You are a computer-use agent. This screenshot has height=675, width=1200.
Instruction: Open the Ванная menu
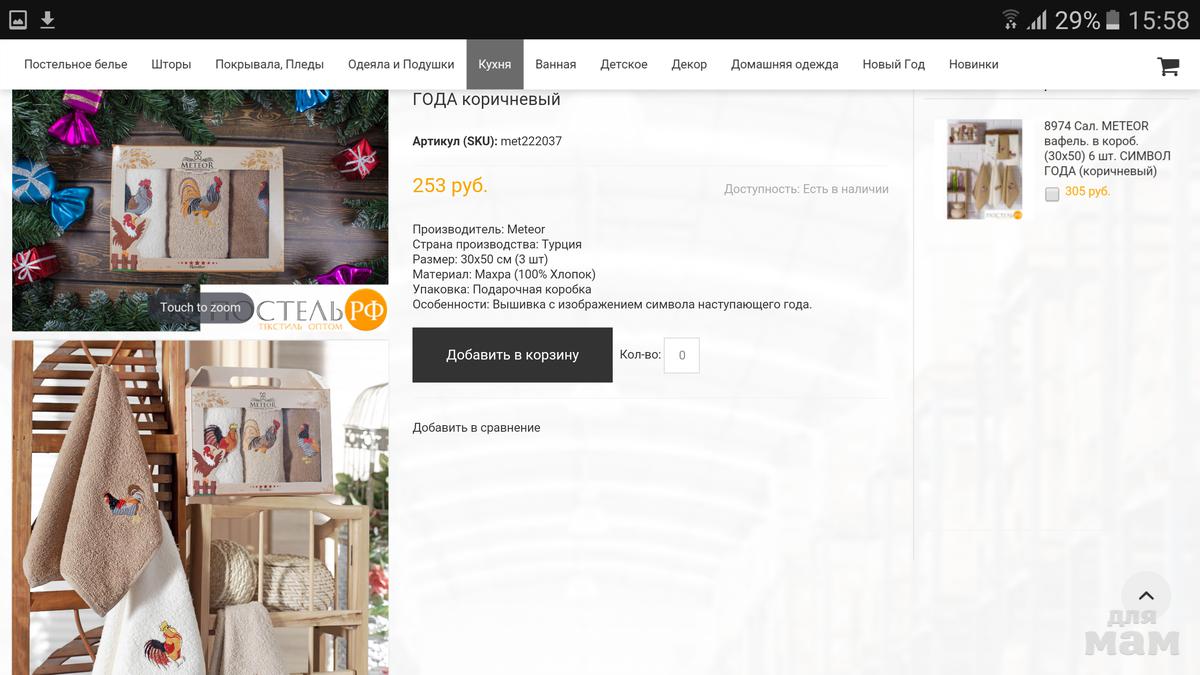click(x=555, y=64)
